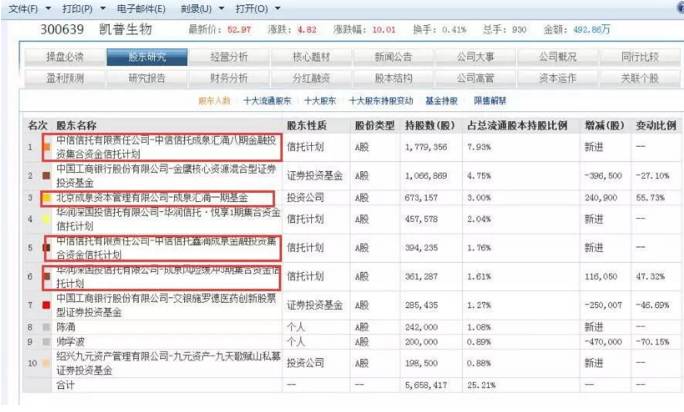Click the red swatch in row 7
Image resolution: width=684 pixels, height=412 pixels.
click(x=46, y=305)
